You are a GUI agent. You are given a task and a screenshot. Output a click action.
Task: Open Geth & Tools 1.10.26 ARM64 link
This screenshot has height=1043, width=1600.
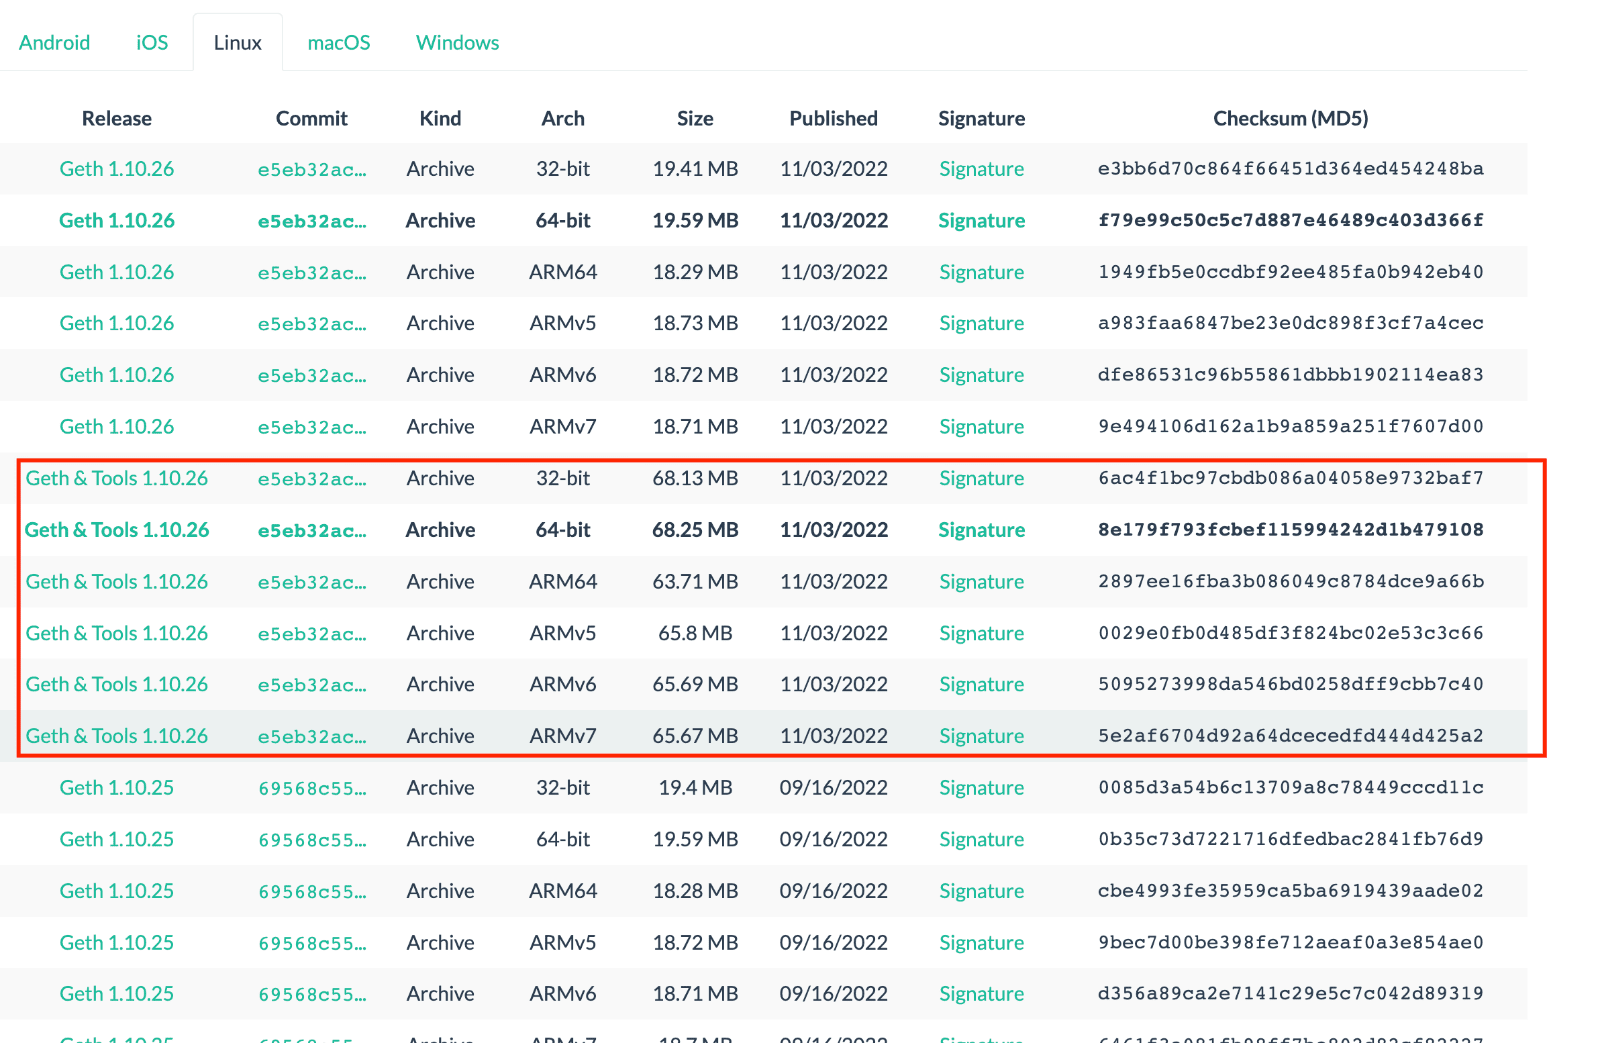pos(117,582)
